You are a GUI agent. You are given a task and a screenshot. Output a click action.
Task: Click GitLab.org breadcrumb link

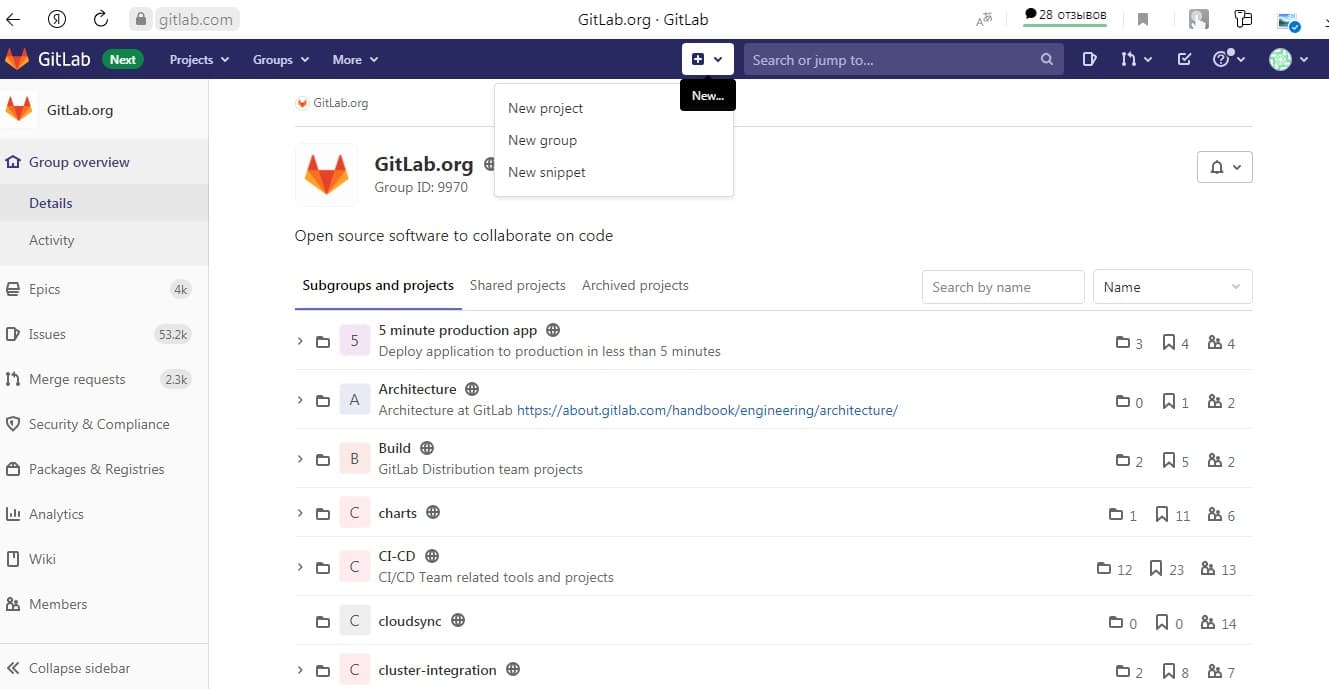click(341, 103)
